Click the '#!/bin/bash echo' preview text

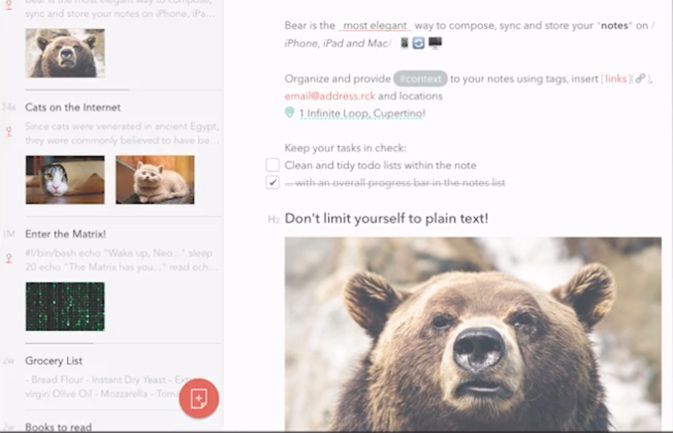coord(121,260)
